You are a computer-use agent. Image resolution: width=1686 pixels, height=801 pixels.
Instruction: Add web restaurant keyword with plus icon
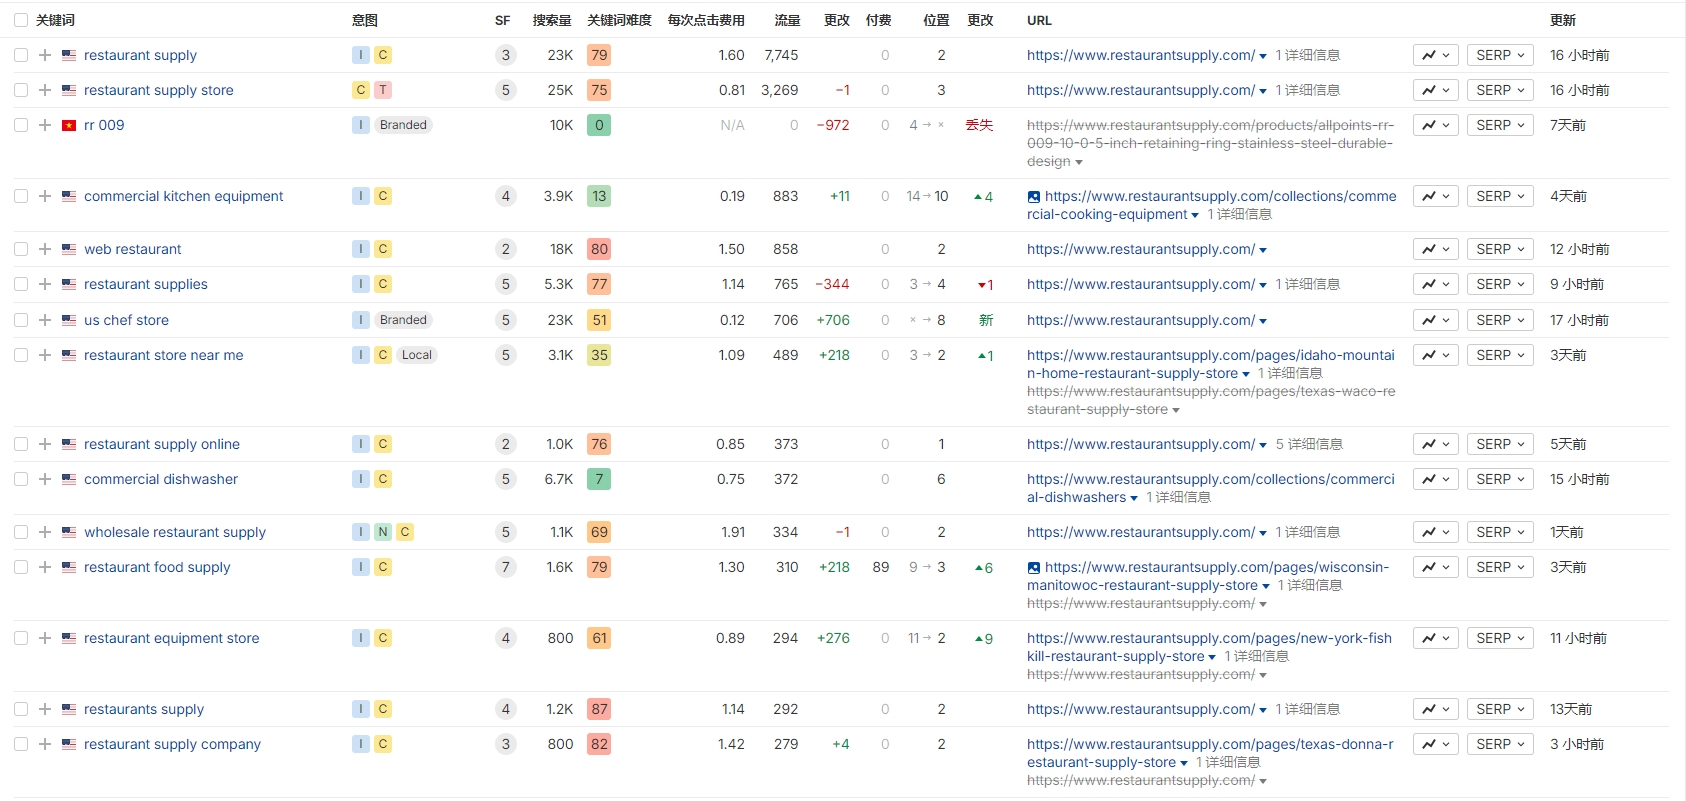[45, 249]
